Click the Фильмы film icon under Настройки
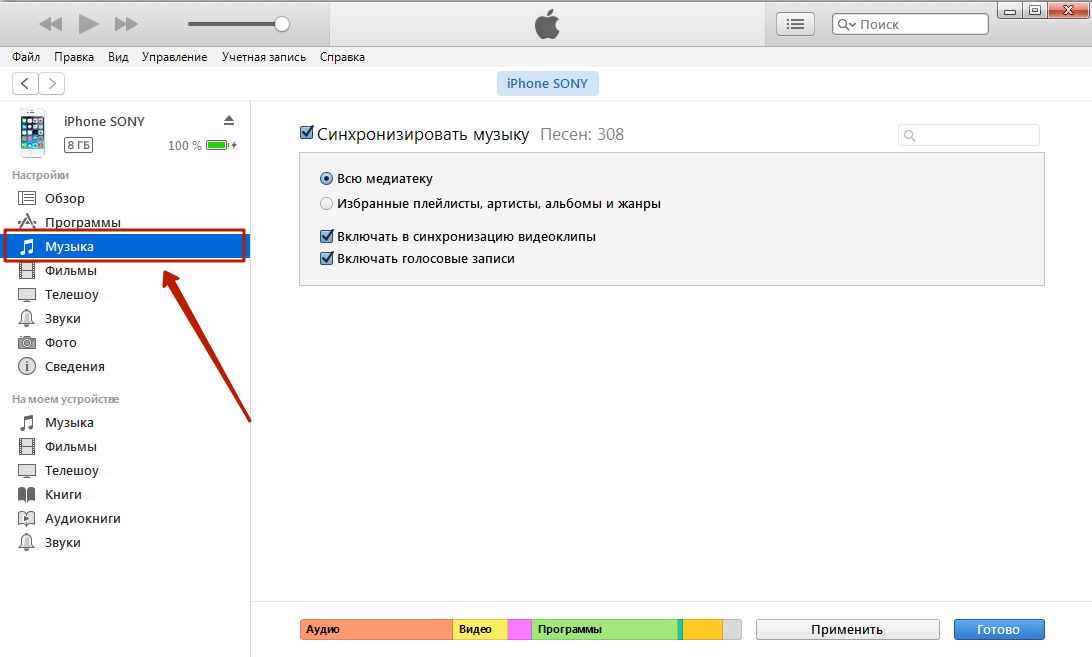This screenshot has height=657, width=1092. point(26,270)
